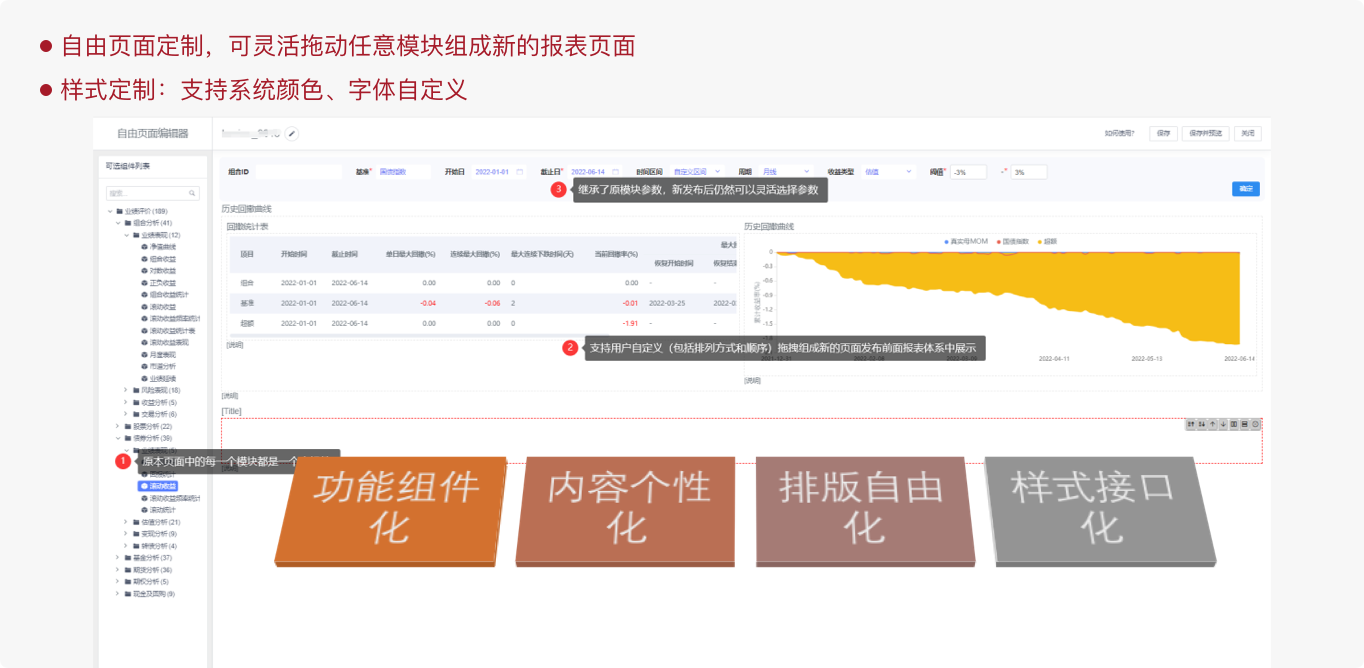This screenshot has width=1364, height=668.
Task: Click the up arrow in module toolbar
Action: (1212, 424)
